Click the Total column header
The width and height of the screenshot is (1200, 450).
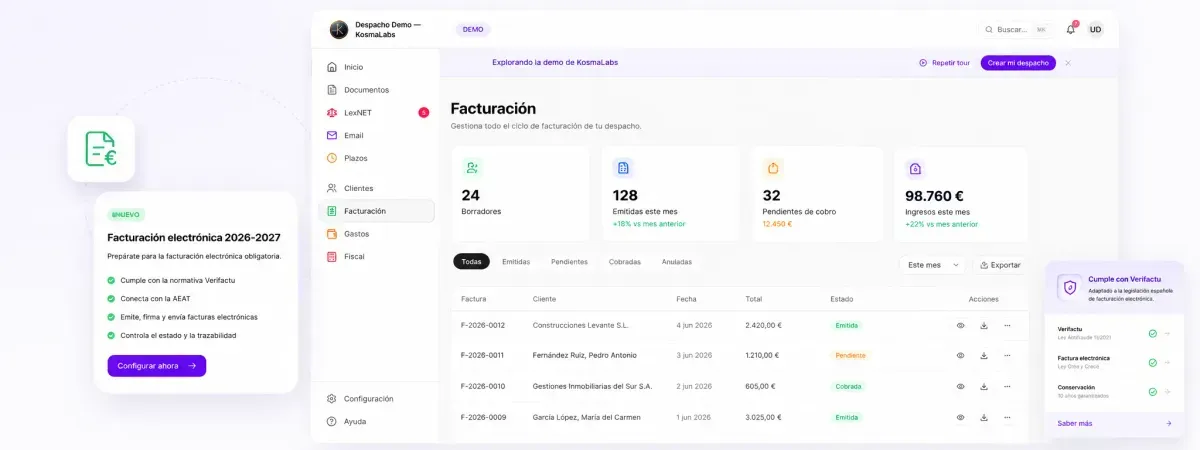click(754, 299)
